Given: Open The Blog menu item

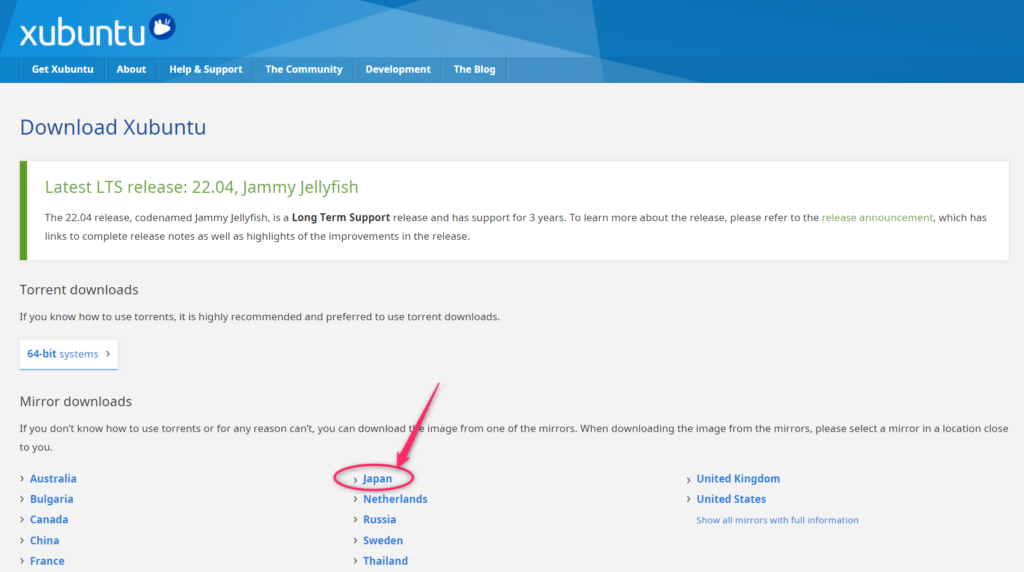Looking at the screenshot, I should tap(475, 69).
